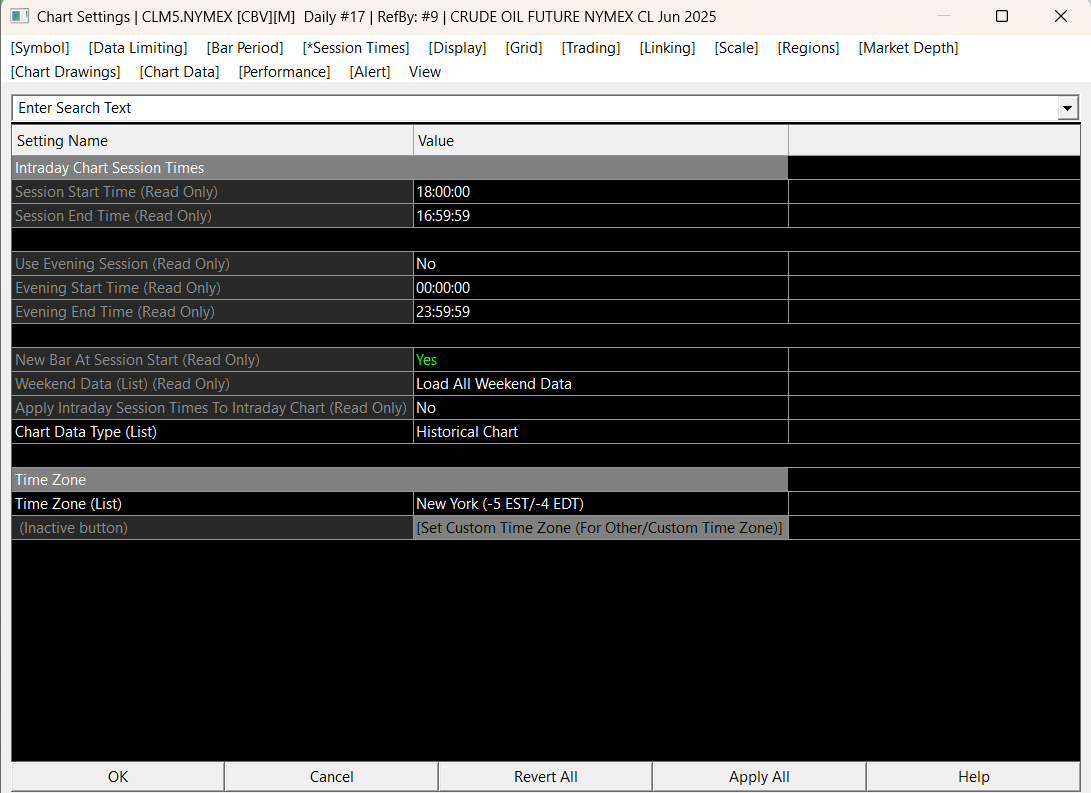Select the (Inactive button) label
This screenshot has height=793, width=1091.
point(212,528)
